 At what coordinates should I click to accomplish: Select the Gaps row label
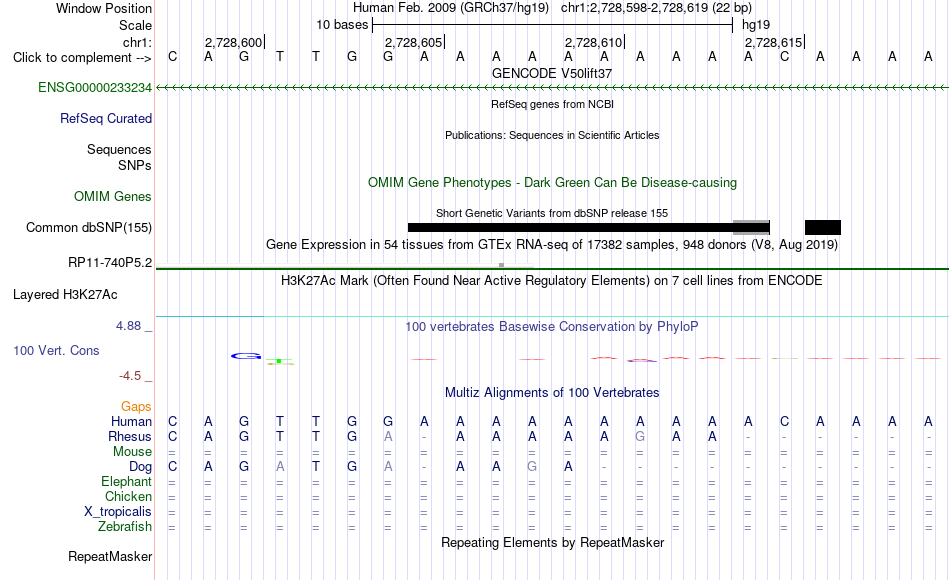click(x=136, y=407)
